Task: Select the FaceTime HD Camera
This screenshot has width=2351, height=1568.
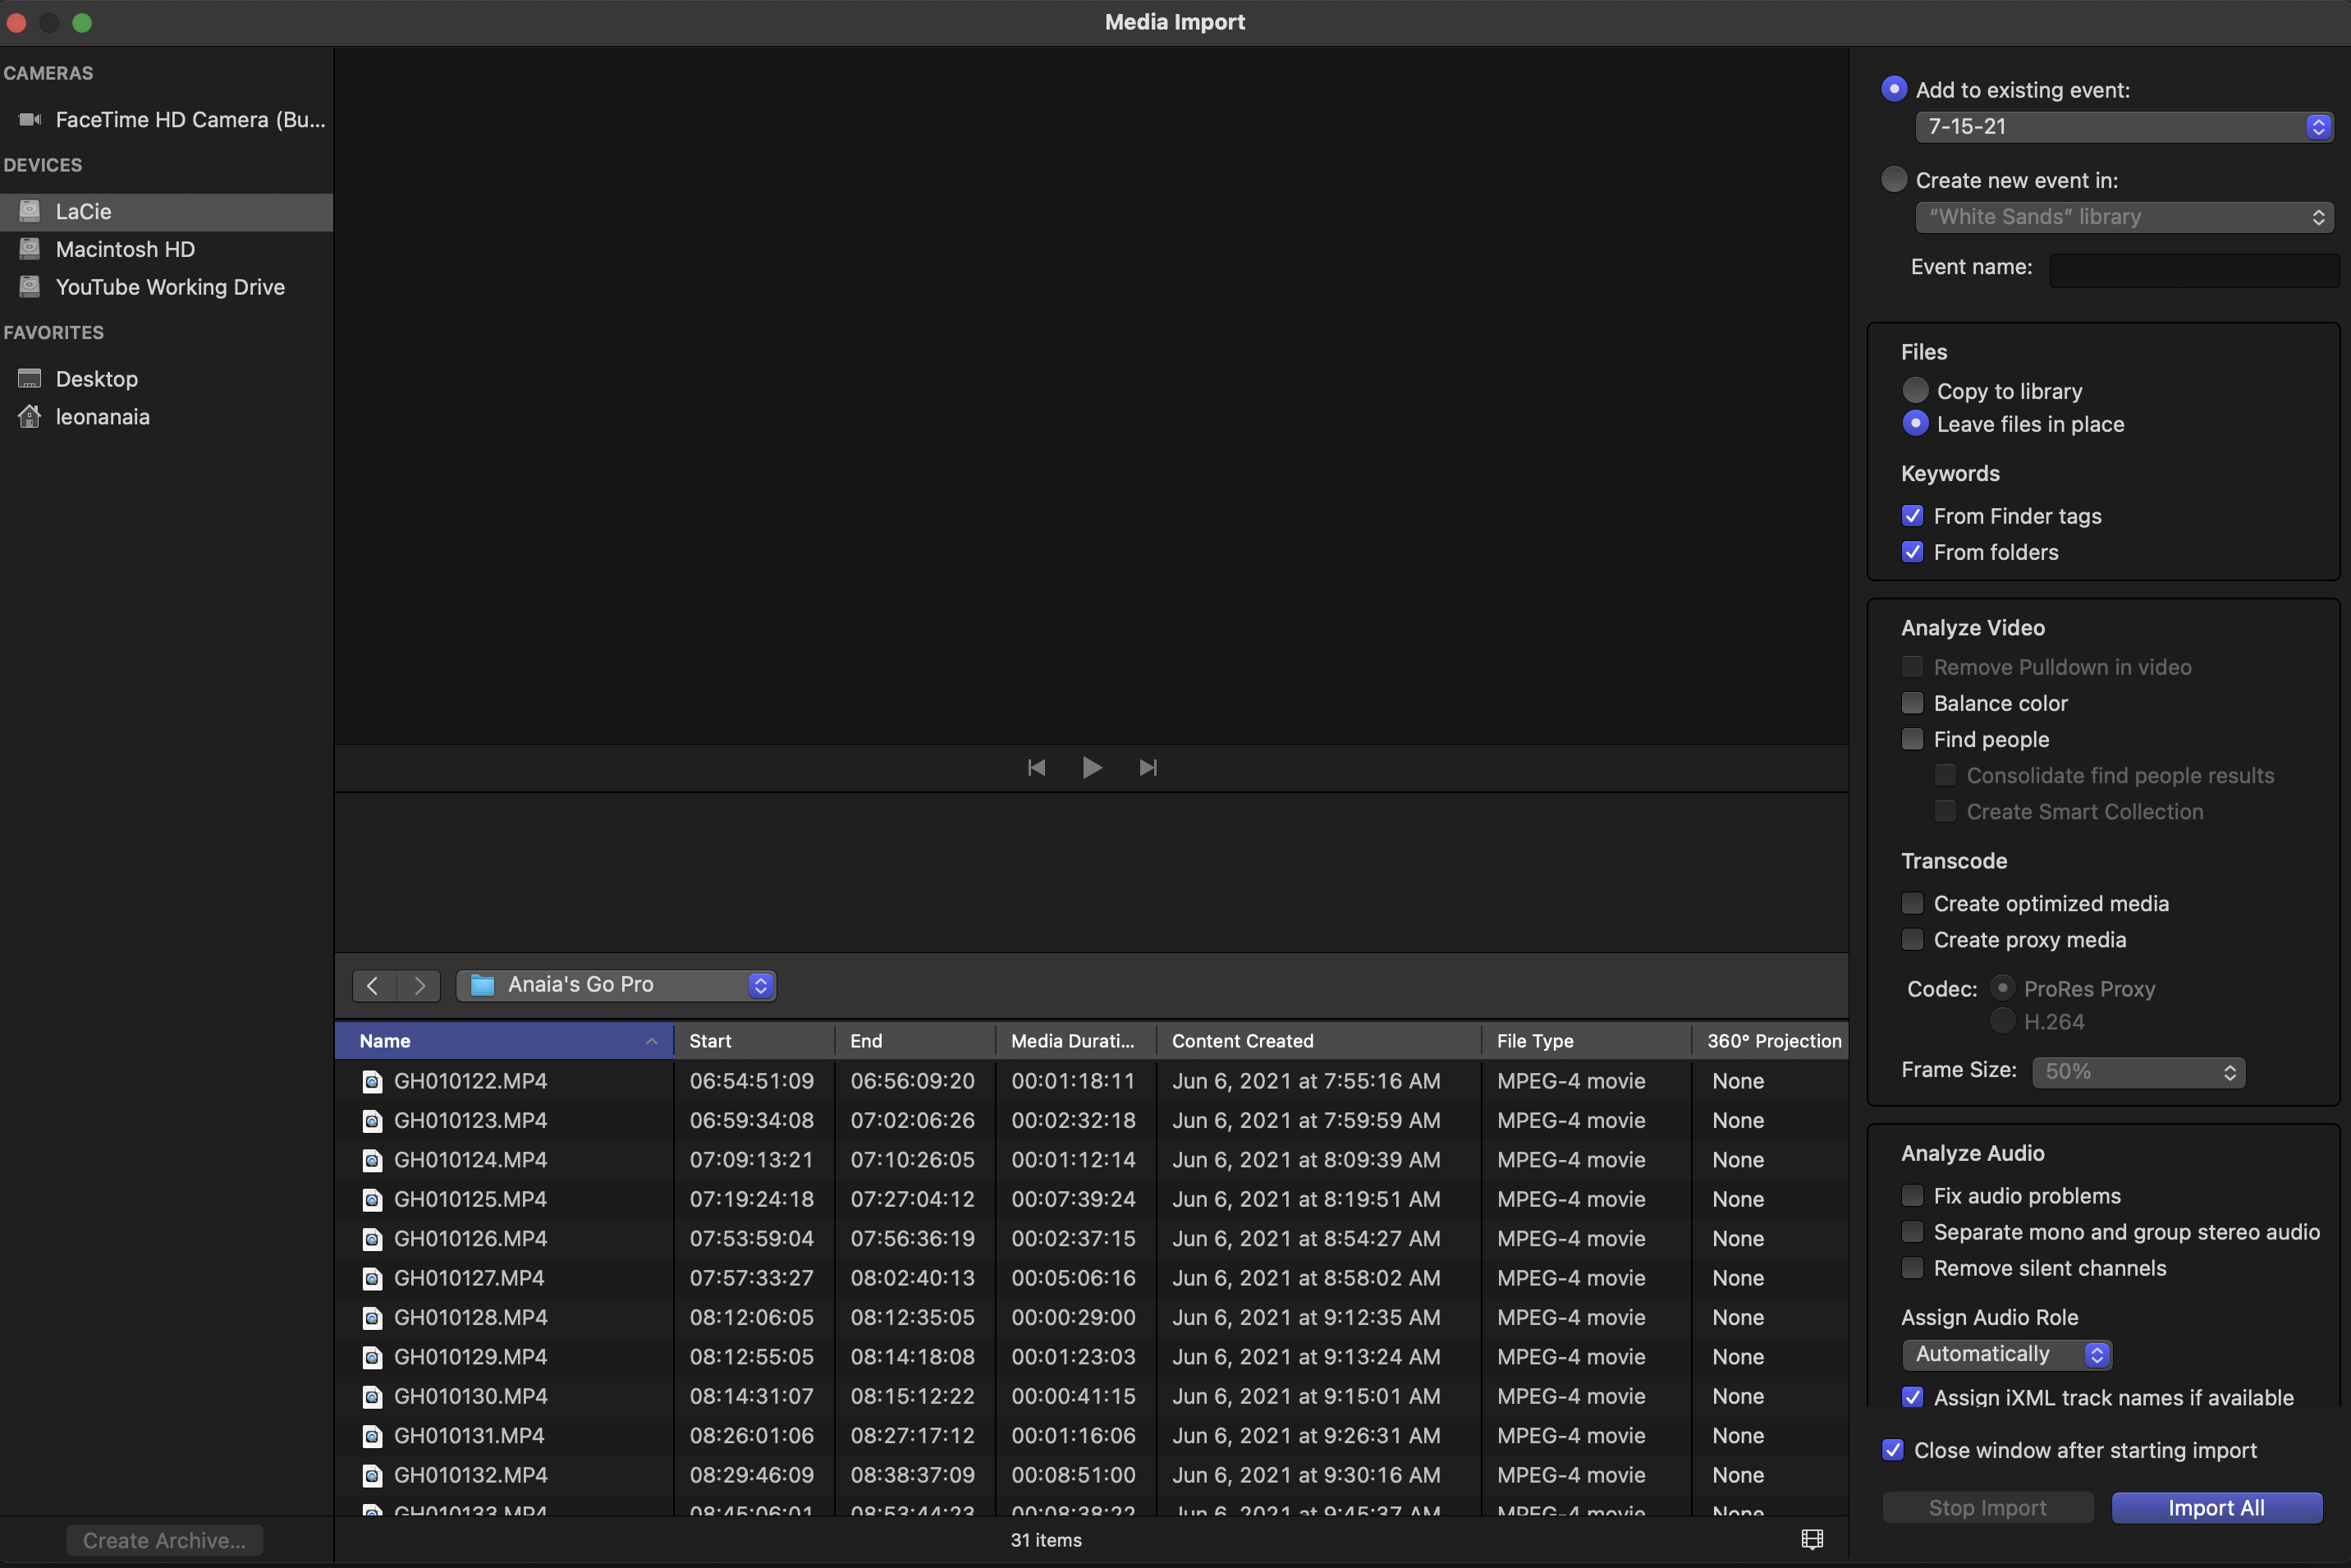Action: point(190,120)
